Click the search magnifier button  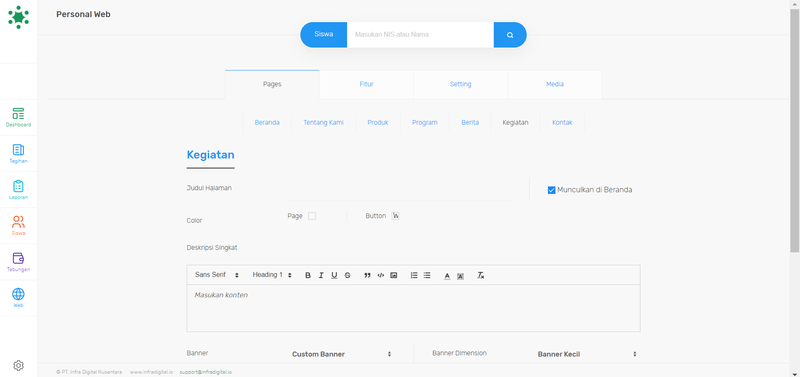tap(510, 35)
